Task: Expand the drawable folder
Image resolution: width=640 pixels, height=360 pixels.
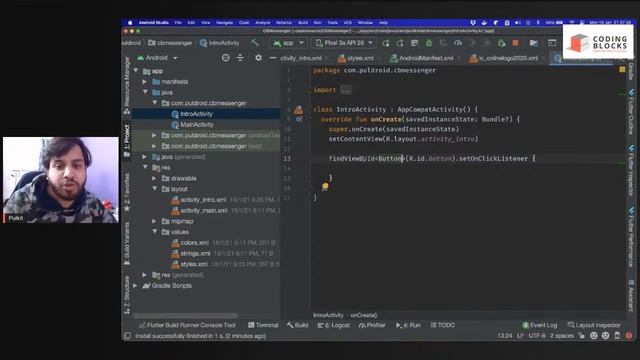Action: 154,178
